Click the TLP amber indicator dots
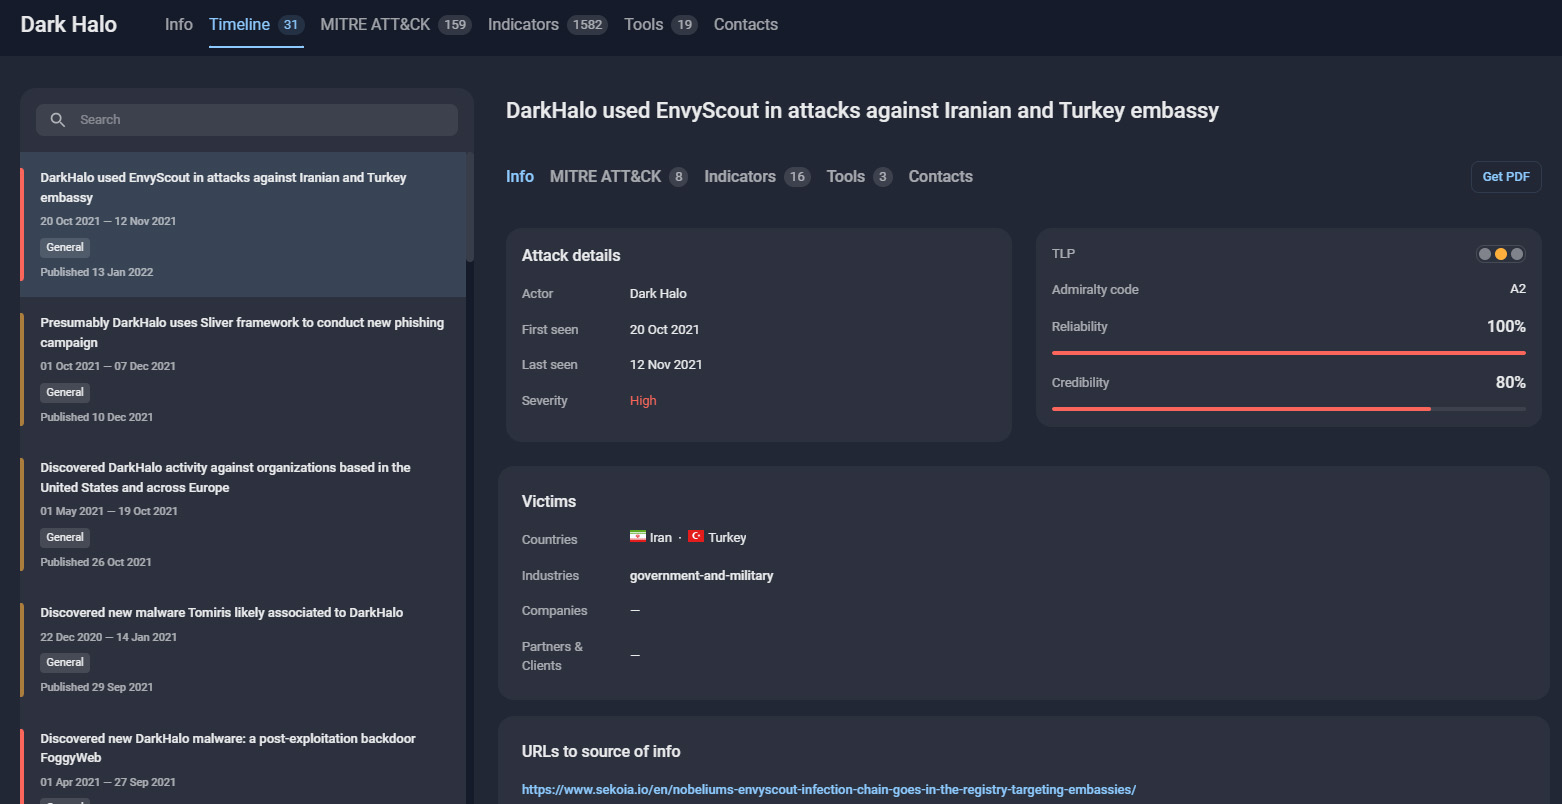The width and height of the screenshot is (1562, 804). [x=1500, y=254]
